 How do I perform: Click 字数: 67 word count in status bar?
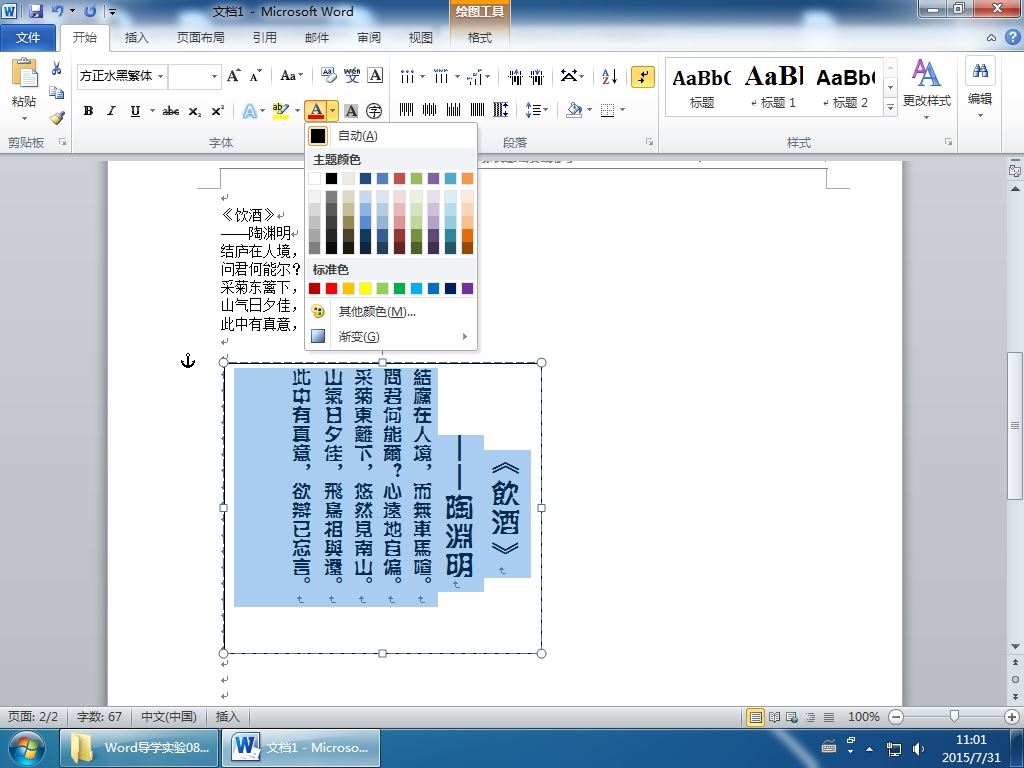click(99, 717)
